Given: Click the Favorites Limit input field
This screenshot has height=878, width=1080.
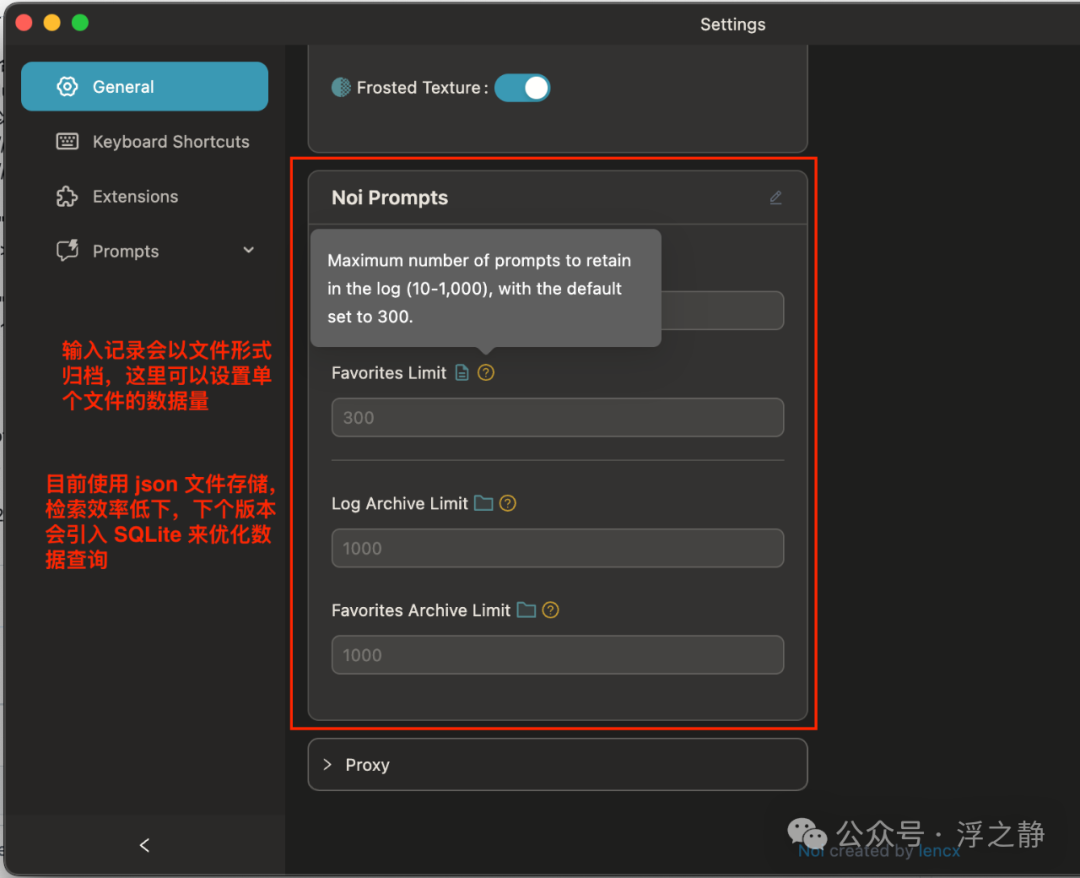Looking at the screenshot, I should pos(557,417).
